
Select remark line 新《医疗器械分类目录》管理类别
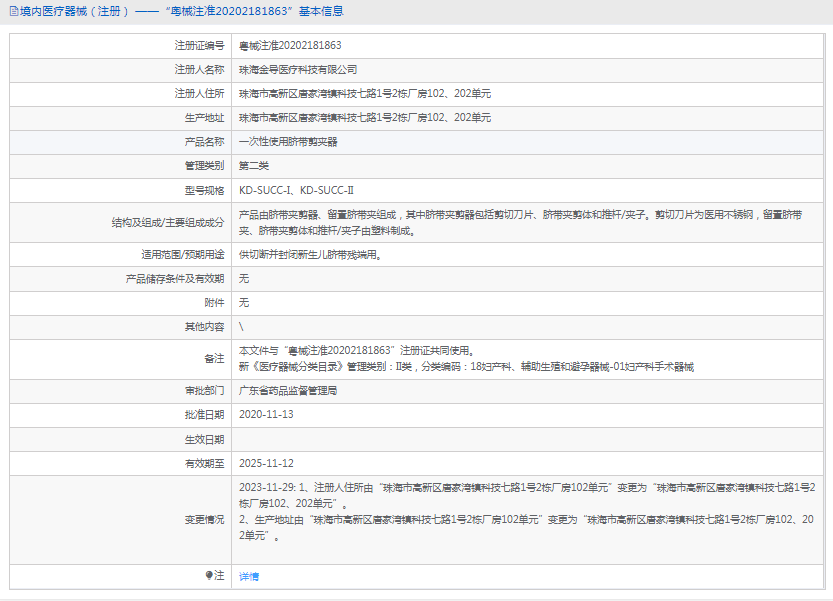[466, 367]
